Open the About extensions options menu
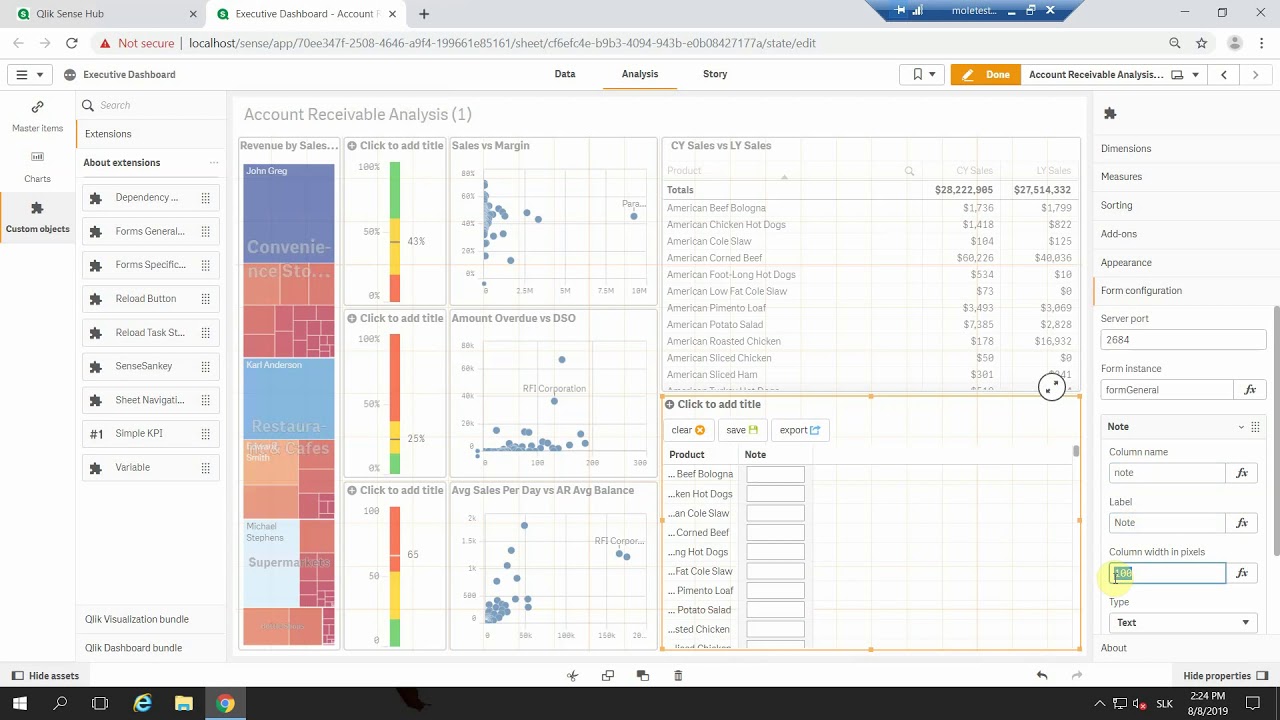Screen dimensions: 1280x720 [x=213, y=163]
